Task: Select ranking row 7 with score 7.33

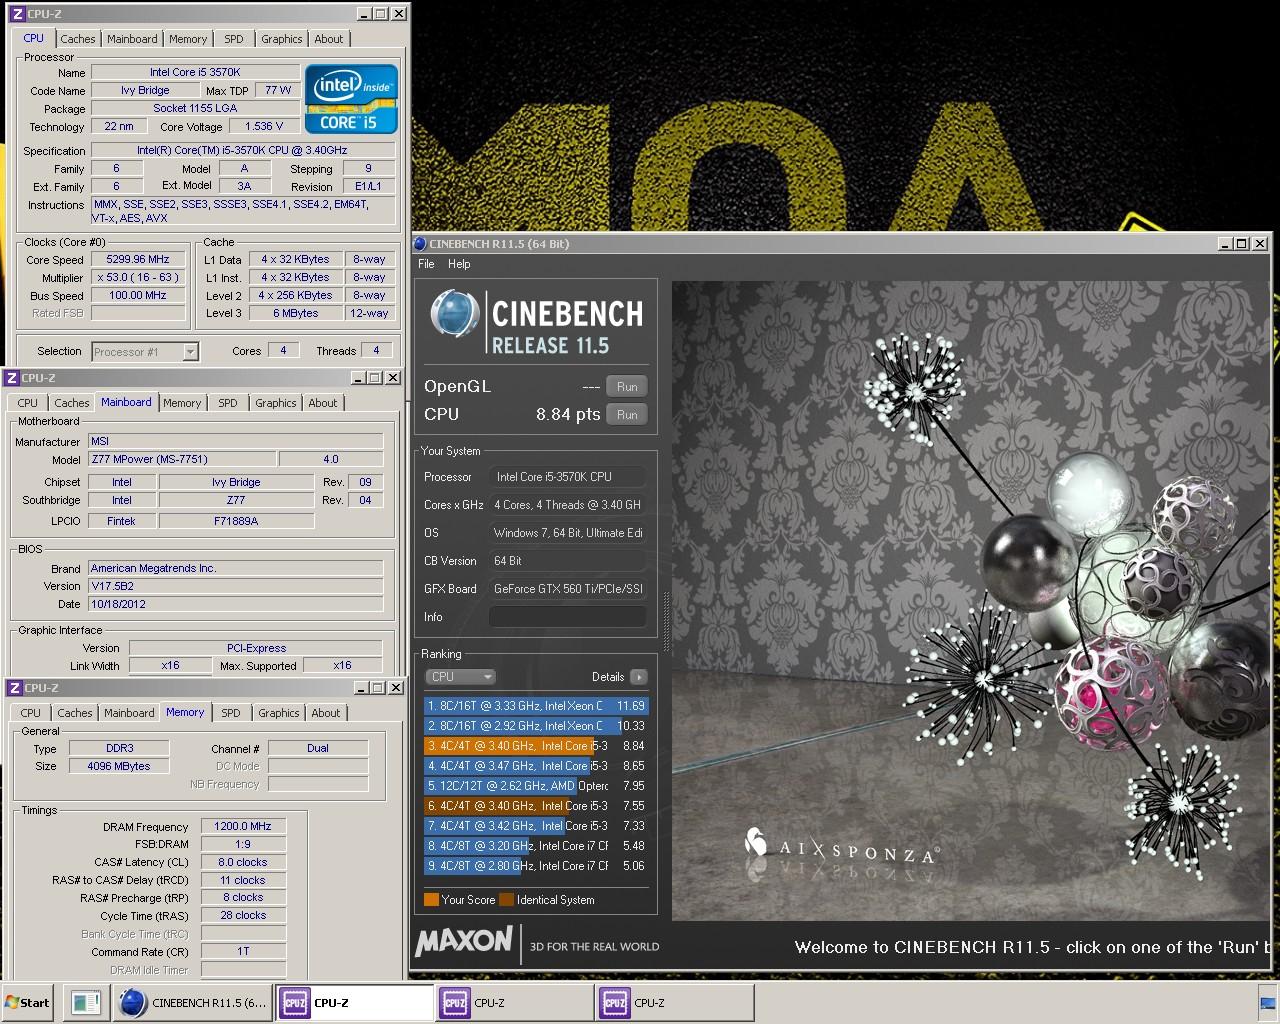Action: pos(536,826)
